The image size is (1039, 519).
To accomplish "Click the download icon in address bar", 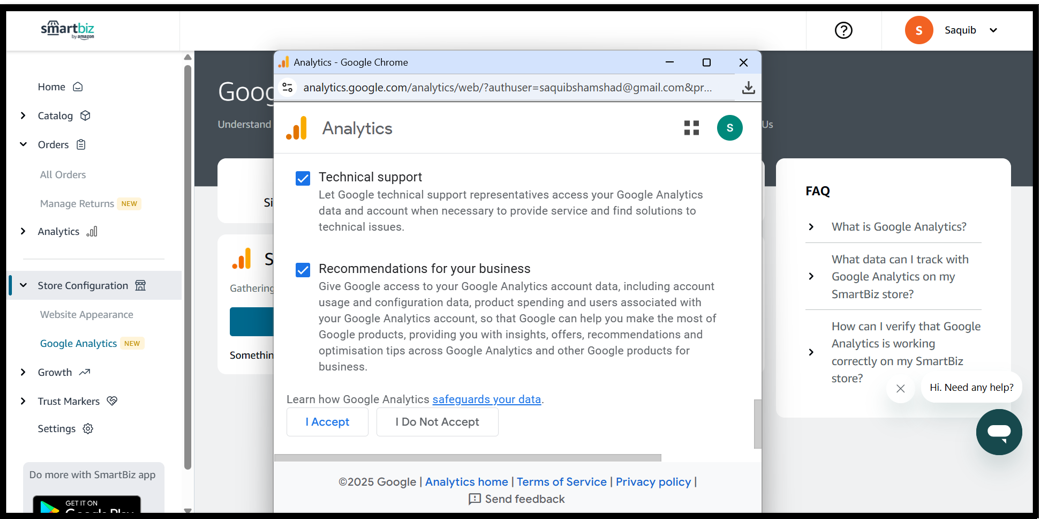I will pos(747,88).
